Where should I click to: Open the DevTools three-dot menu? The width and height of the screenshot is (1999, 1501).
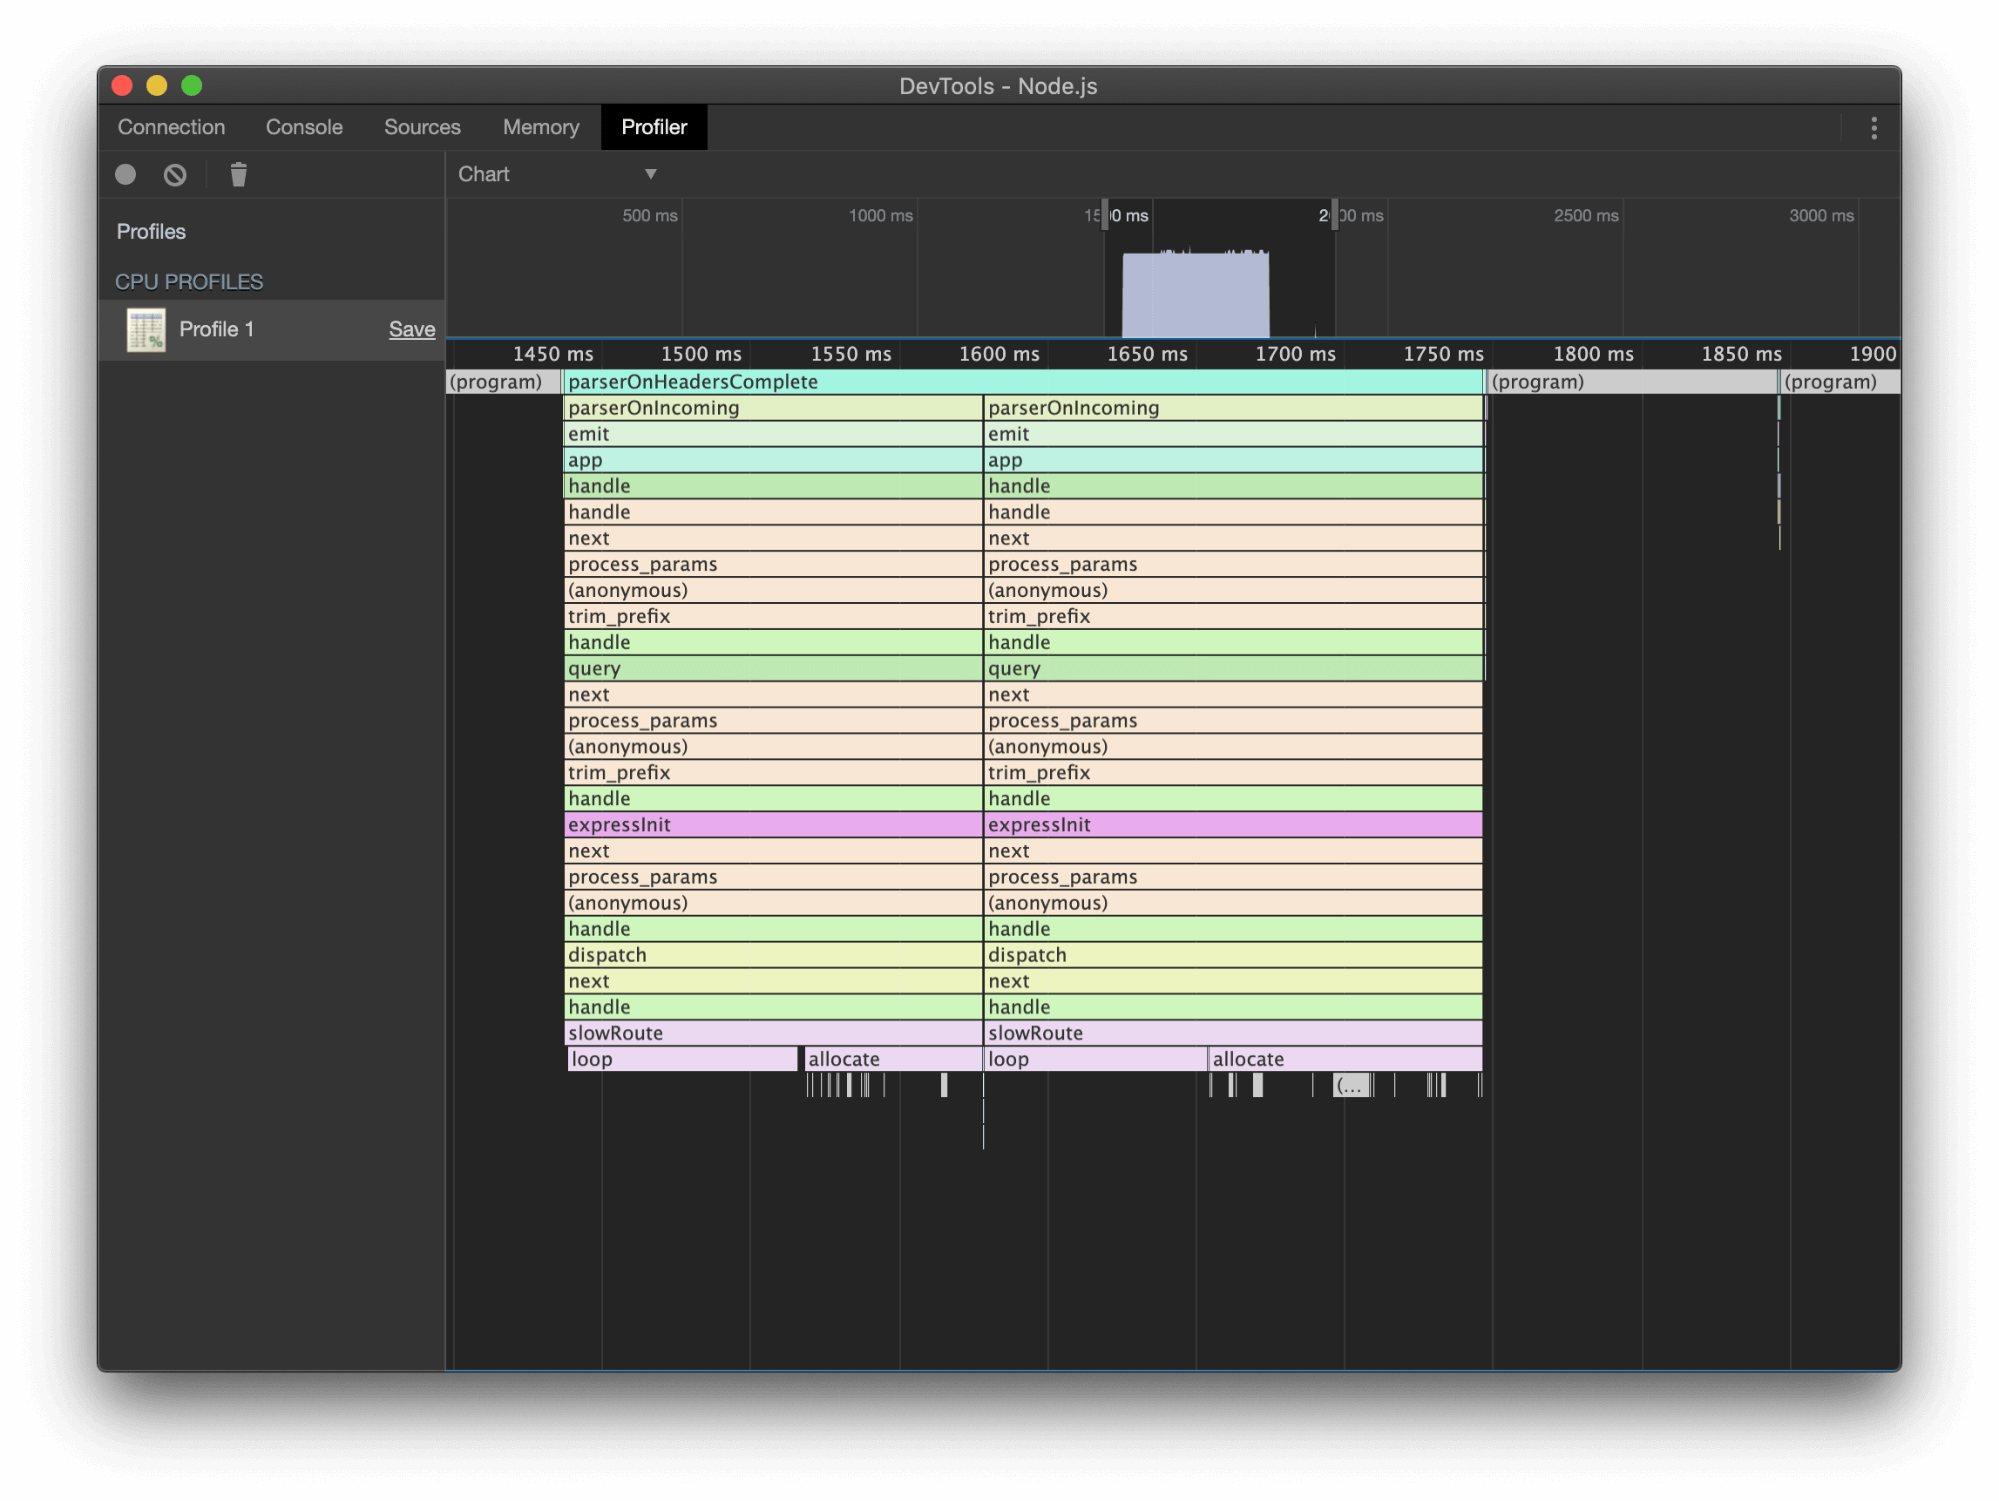[1873, 128]
